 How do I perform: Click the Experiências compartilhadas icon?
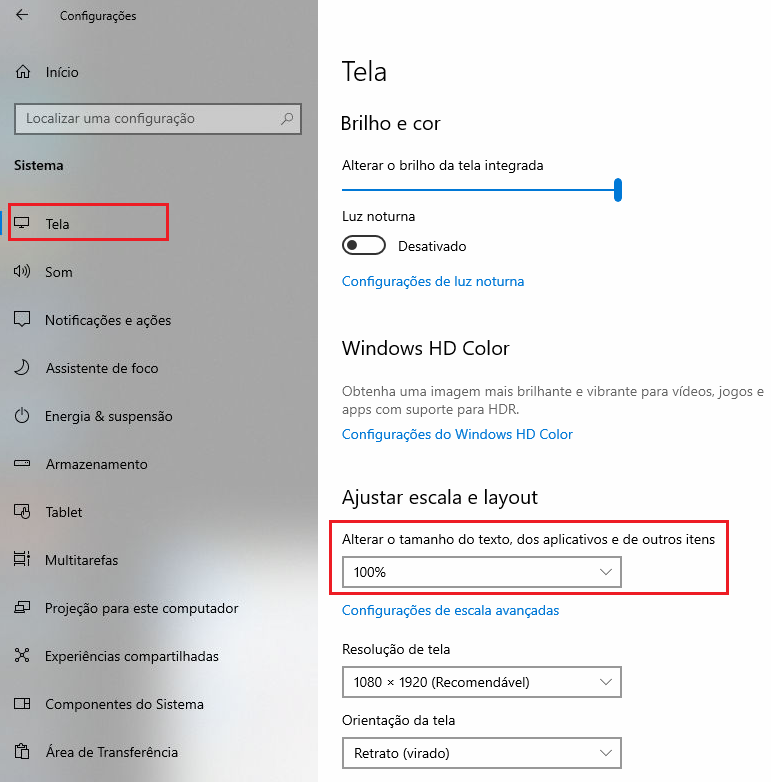click(x=22, y=656)
